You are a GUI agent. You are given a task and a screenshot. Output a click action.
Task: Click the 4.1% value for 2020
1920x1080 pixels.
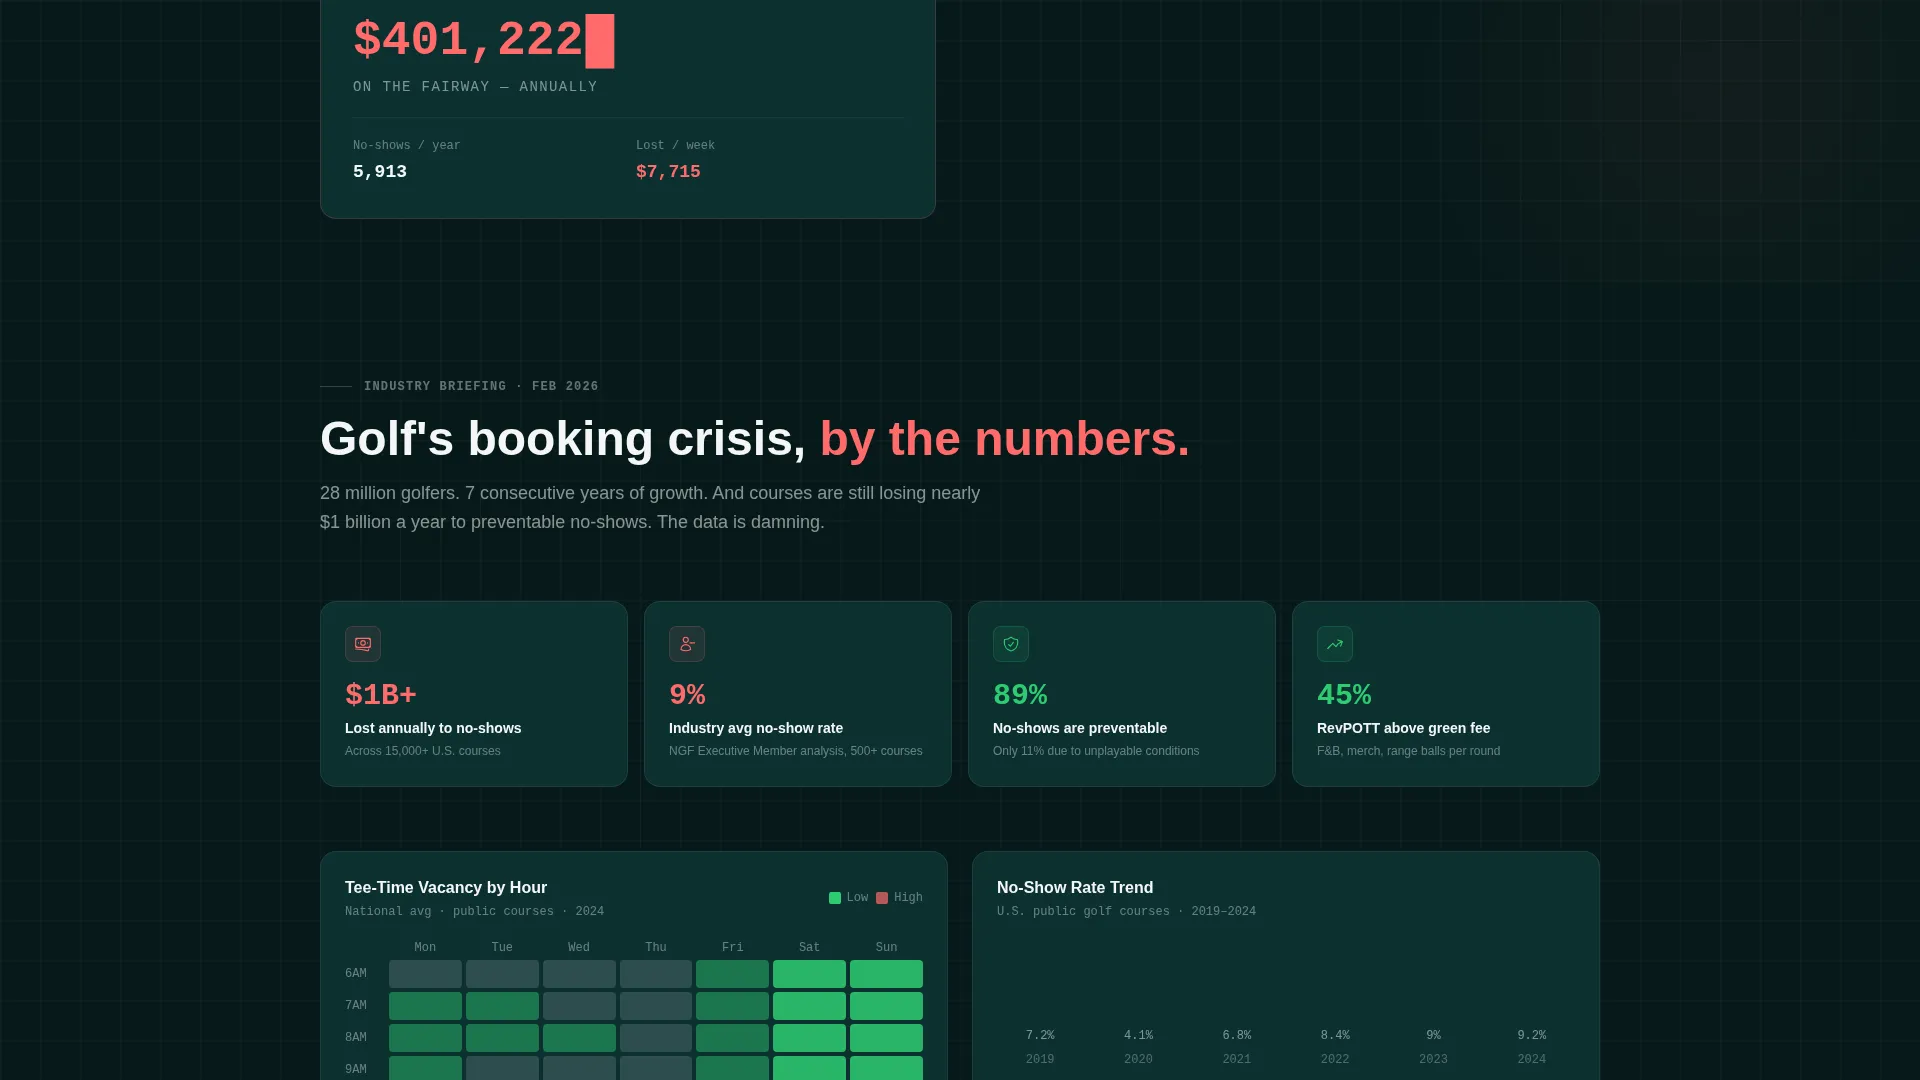click(x=1138, y=1036)
